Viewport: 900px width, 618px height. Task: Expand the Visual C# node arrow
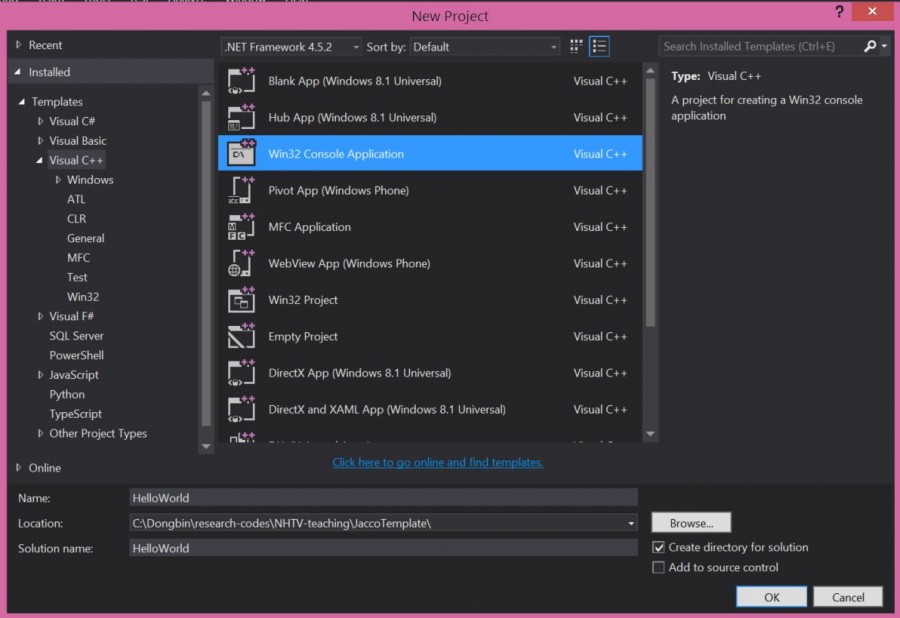40,121
